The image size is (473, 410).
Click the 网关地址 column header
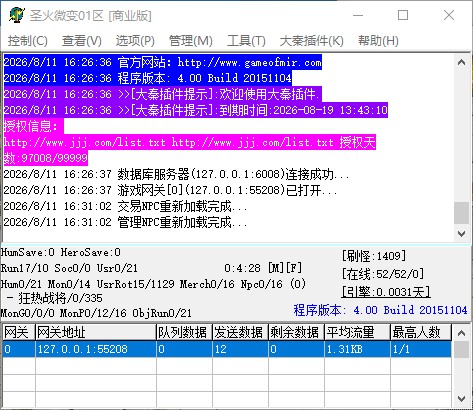pos(96,332)
